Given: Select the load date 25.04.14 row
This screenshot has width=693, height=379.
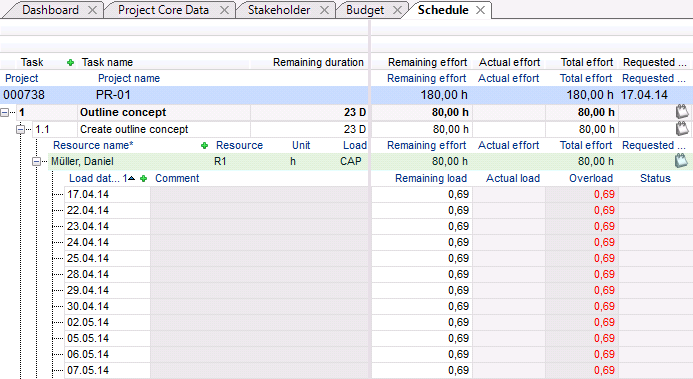Looking at the screenshot, I should click(88, 258).
